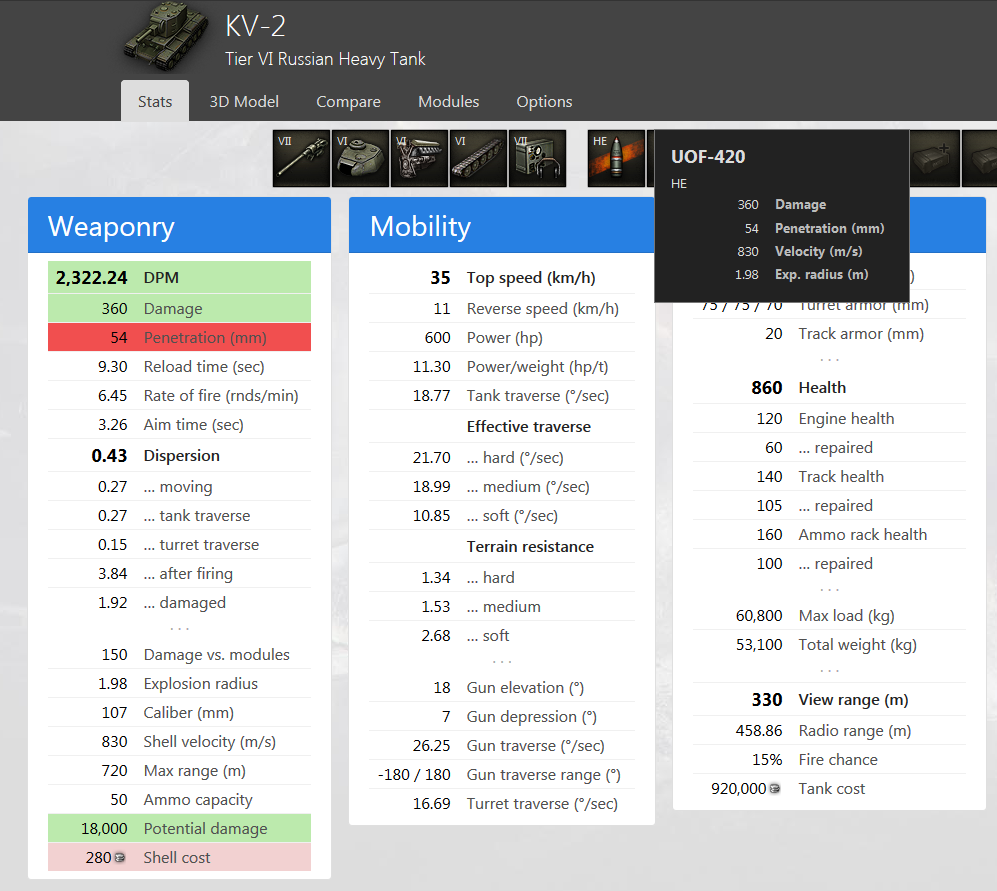The height and width of the screenshot is (891, 997).
Task: Click the Potential damage row
Action: [179, 829]
